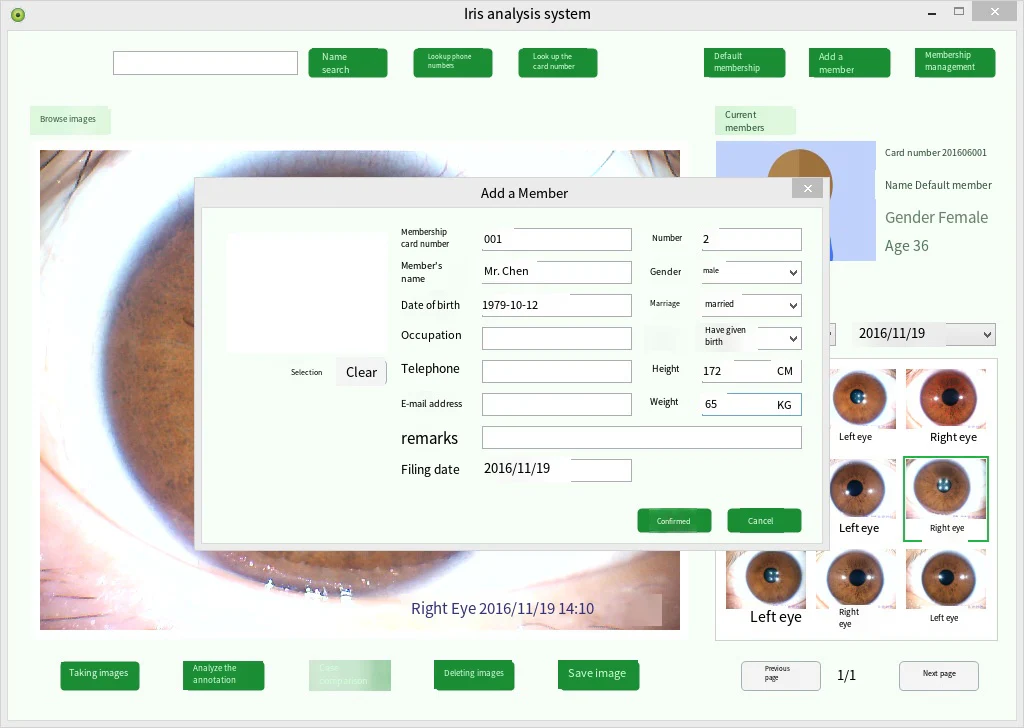Open the Have given birth dropdown
Screen dimensions: 1024x728
[x=752, y=338]
